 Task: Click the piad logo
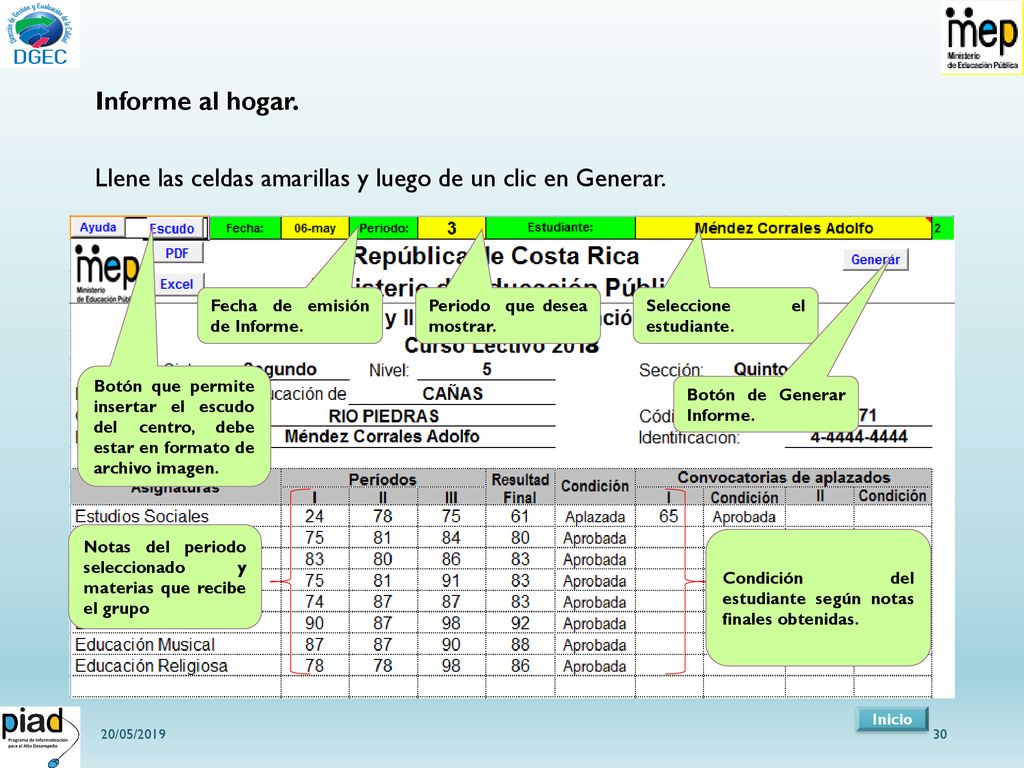(40, 736)
